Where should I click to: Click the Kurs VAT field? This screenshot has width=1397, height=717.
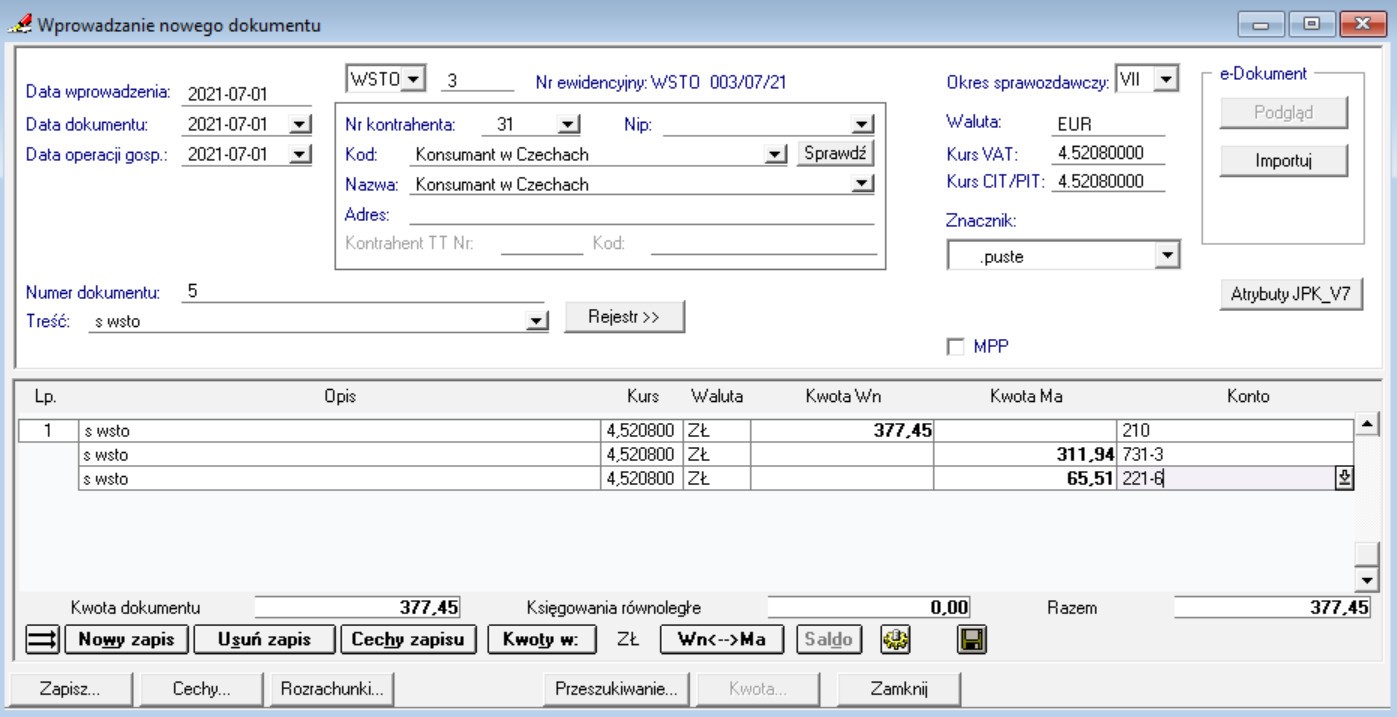(x=1108, y=153)
